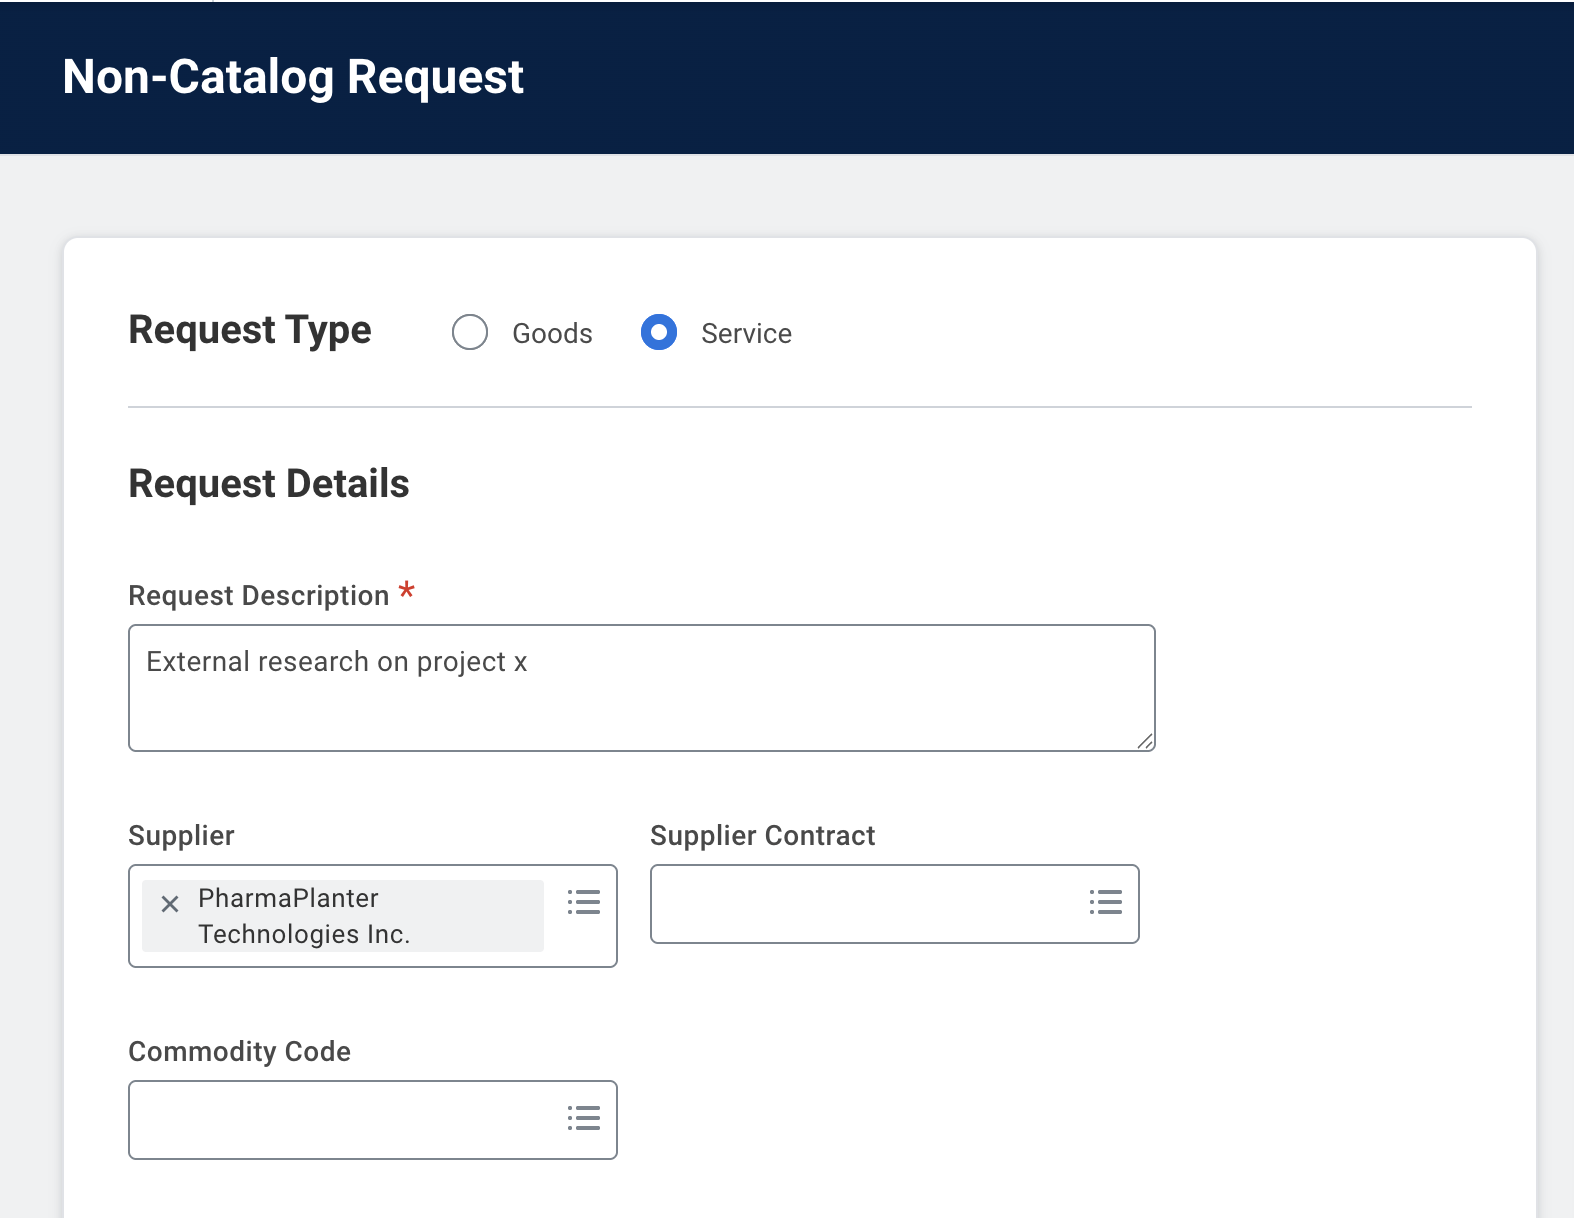Click the Request Description field label
Screen dimensions: 1574x1218
point(259,596)
